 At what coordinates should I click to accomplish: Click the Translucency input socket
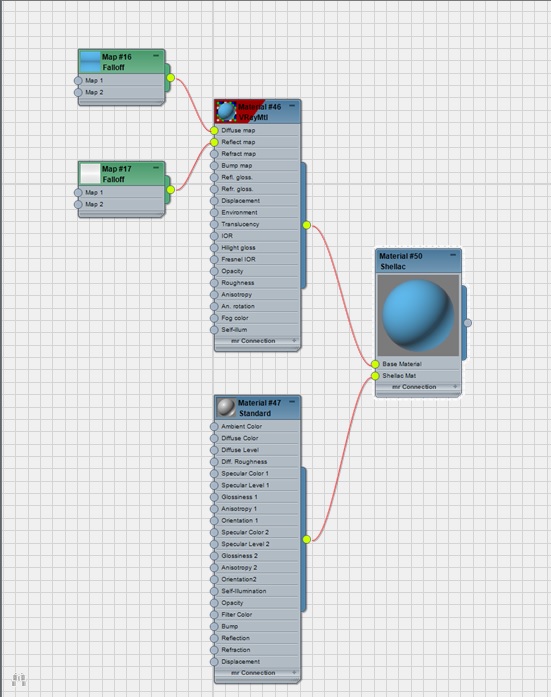tap(214, 224)
